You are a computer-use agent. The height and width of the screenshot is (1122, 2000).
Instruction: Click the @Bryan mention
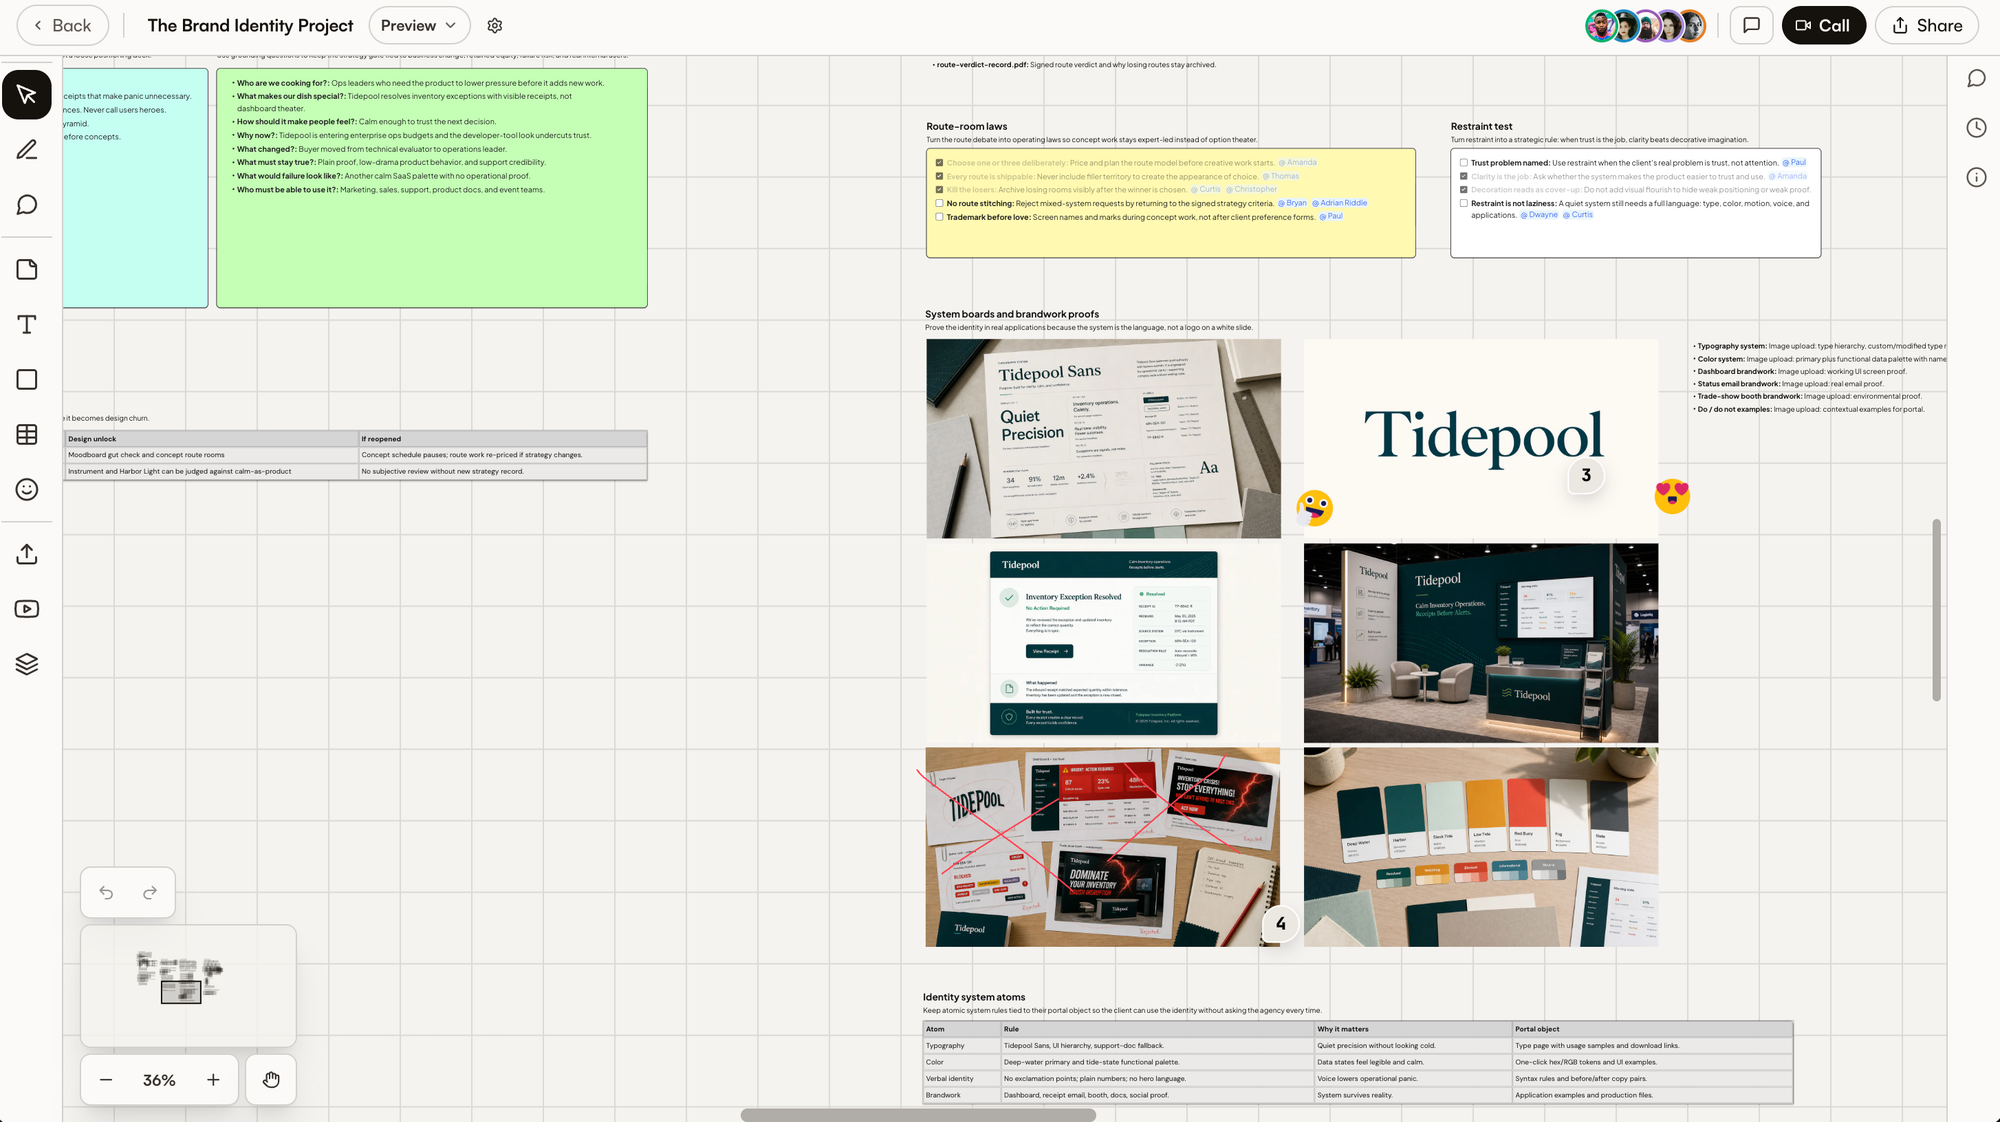[1292, 203]
